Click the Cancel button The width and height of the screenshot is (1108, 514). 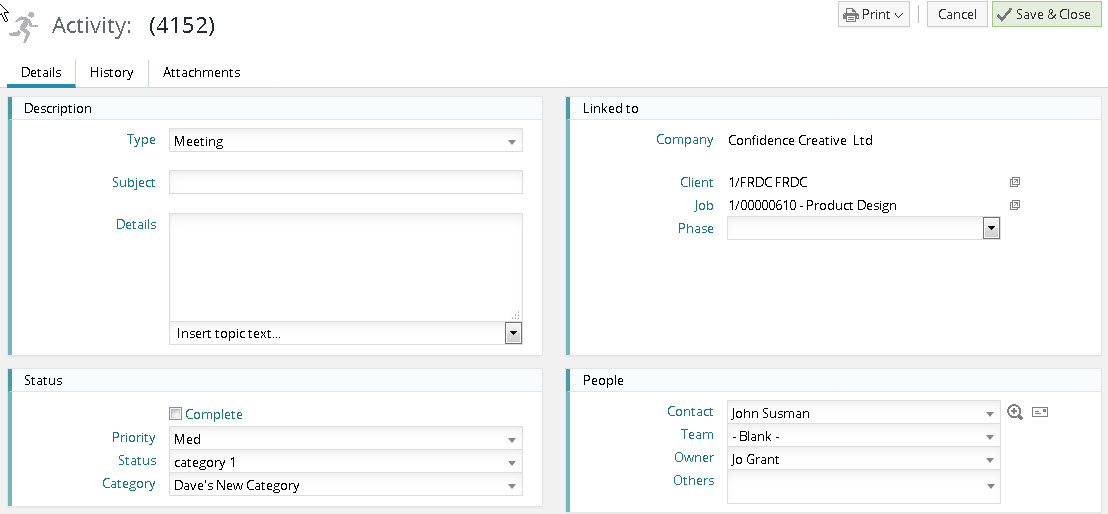click(957, 14)
